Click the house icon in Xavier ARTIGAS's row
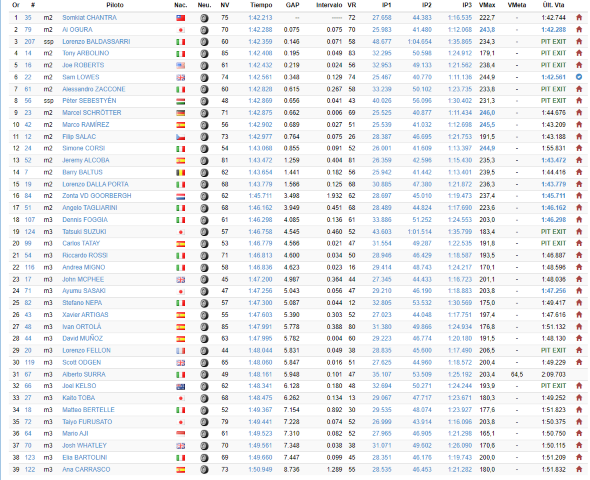590x480 pixels. 579,315
